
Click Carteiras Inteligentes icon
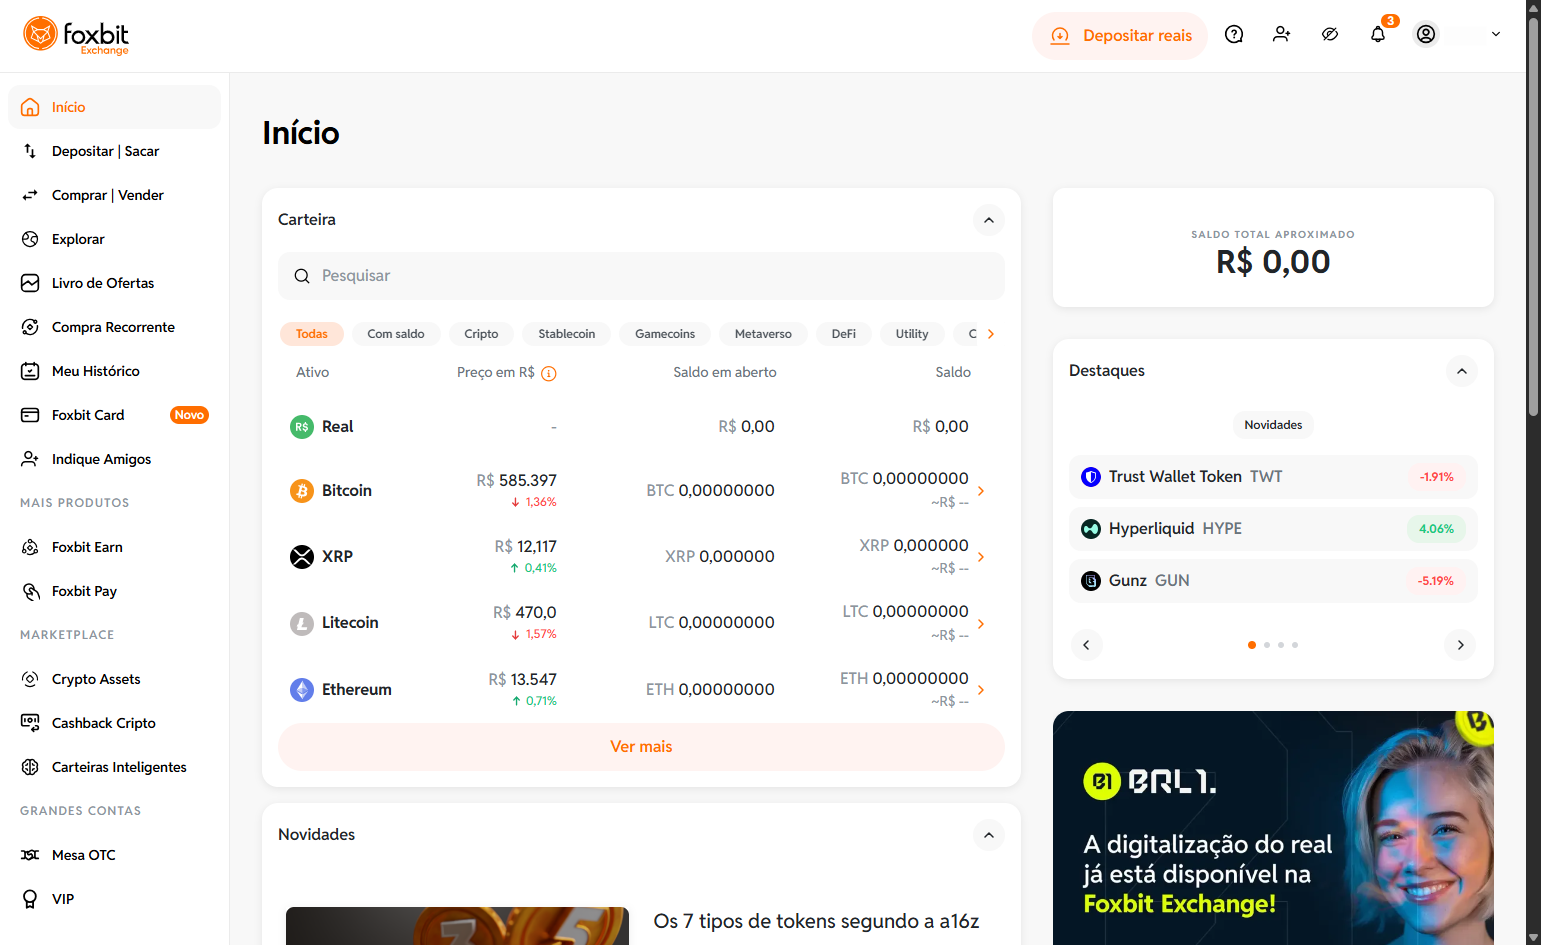pos(30,767)
